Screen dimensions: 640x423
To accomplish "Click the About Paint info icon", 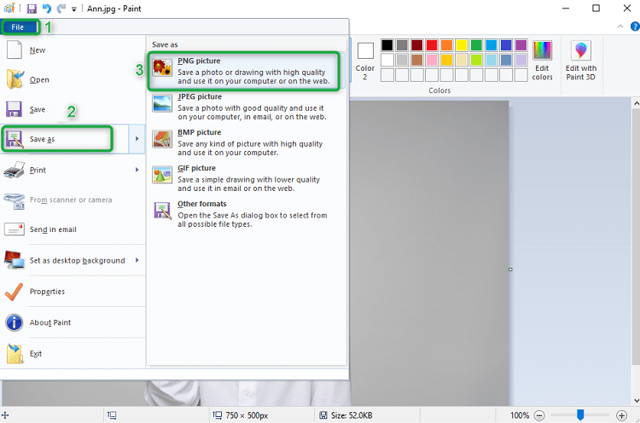I will pos(14,323).
